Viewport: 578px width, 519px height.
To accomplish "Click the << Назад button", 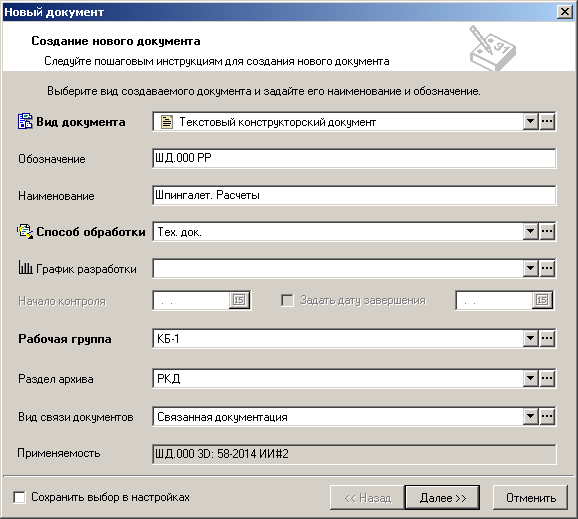I will (x=367, y=498).
